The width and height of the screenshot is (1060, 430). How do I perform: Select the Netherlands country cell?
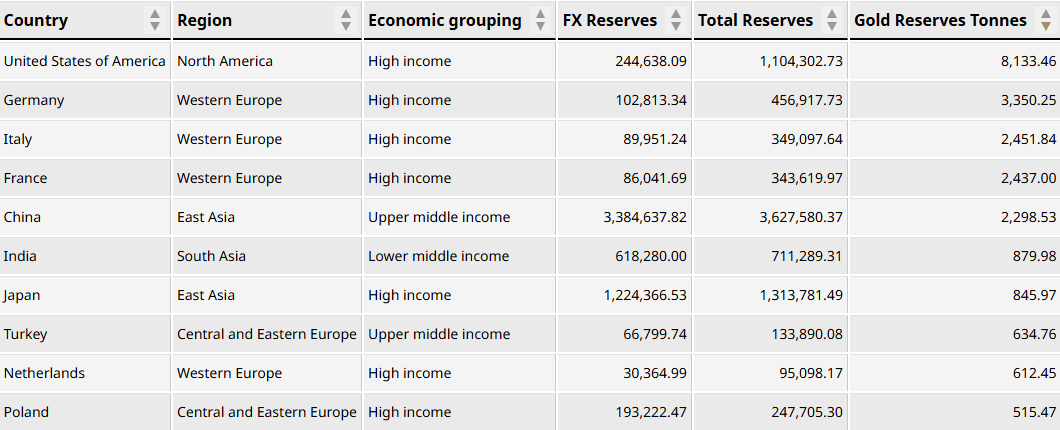click(44, 373)
